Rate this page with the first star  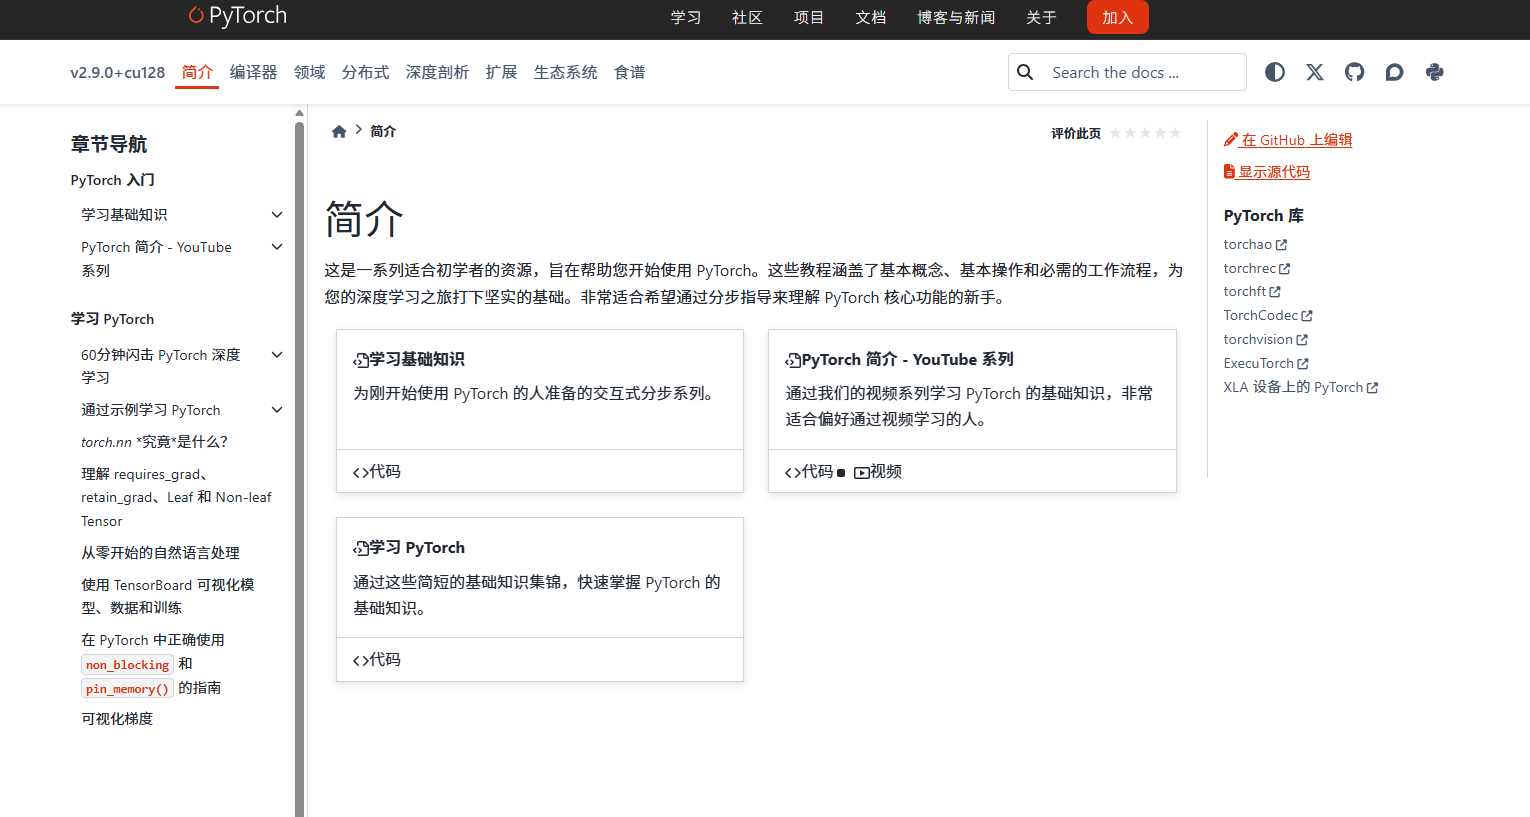tap(1115, 133)
